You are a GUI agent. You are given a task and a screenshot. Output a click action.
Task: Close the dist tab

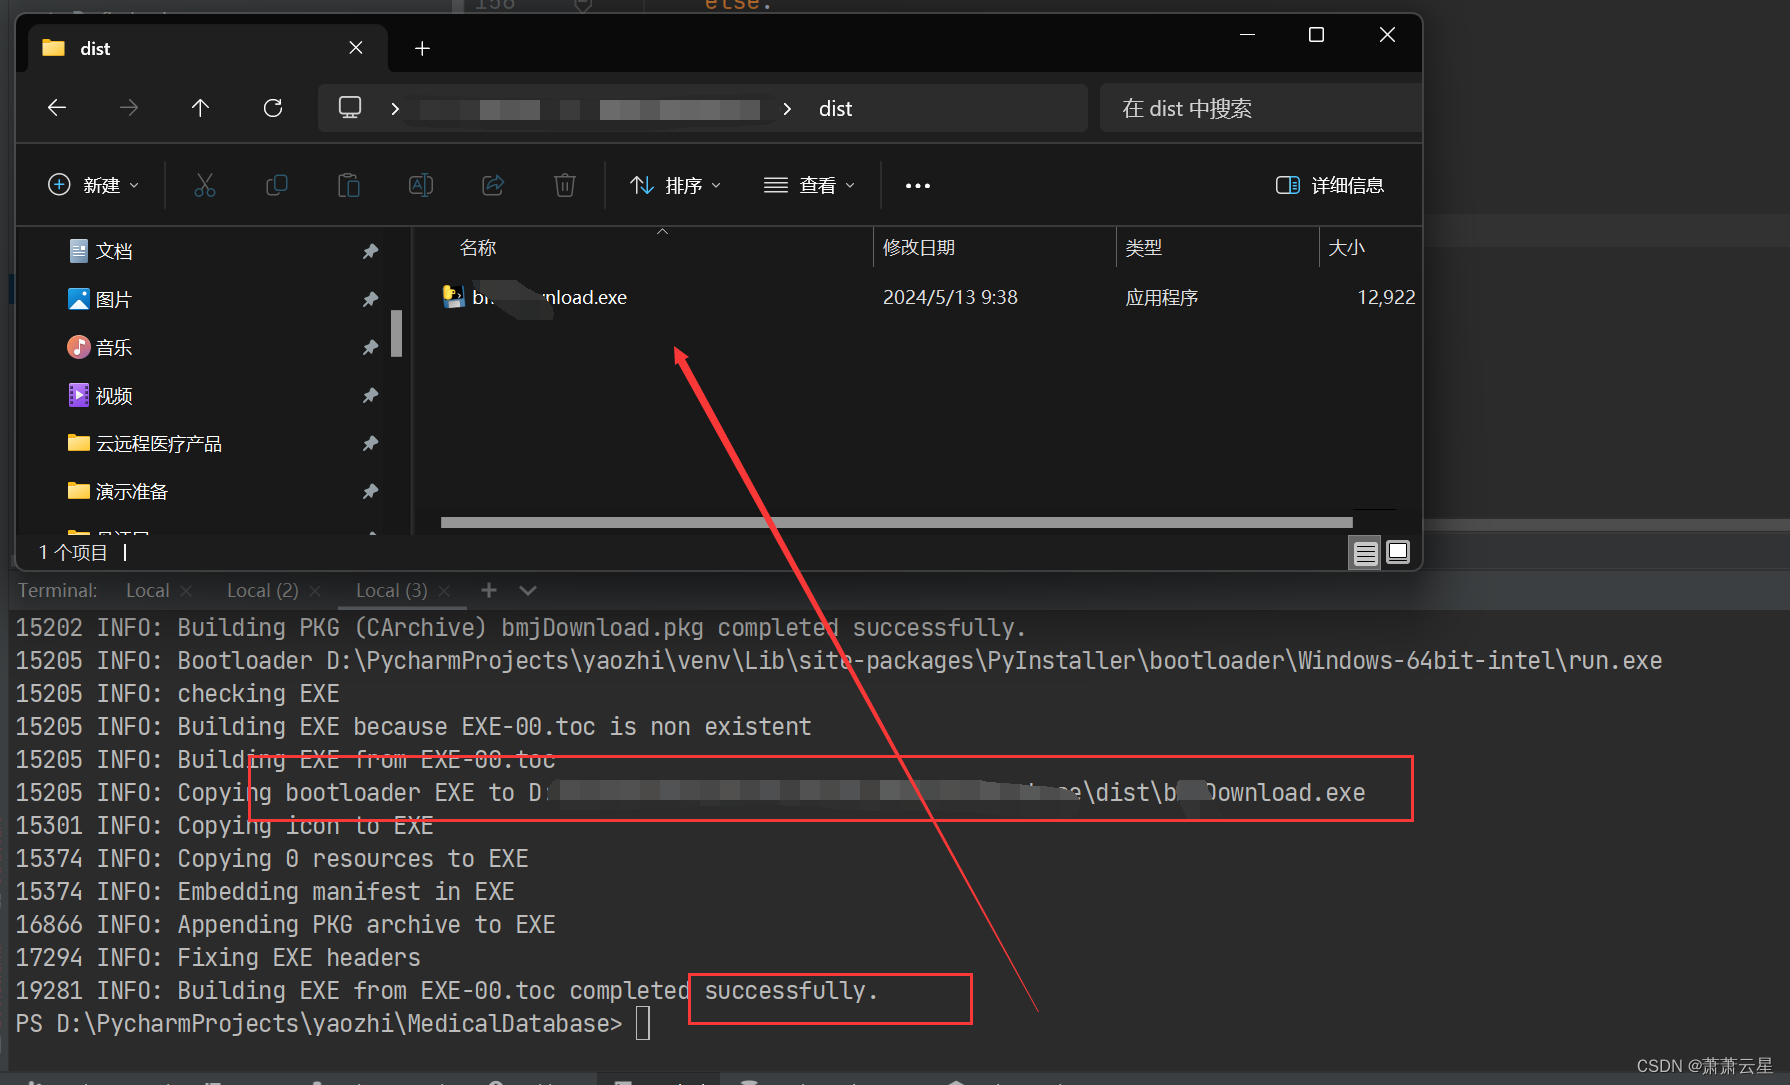click(x=356, y=48)
